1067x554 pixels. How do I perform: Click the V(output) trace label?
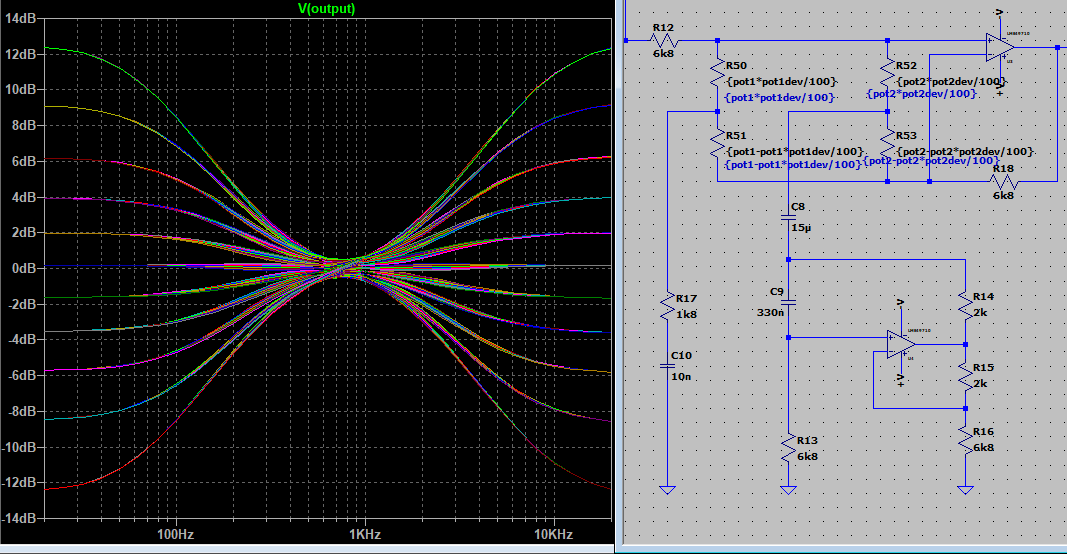[327, 9]
